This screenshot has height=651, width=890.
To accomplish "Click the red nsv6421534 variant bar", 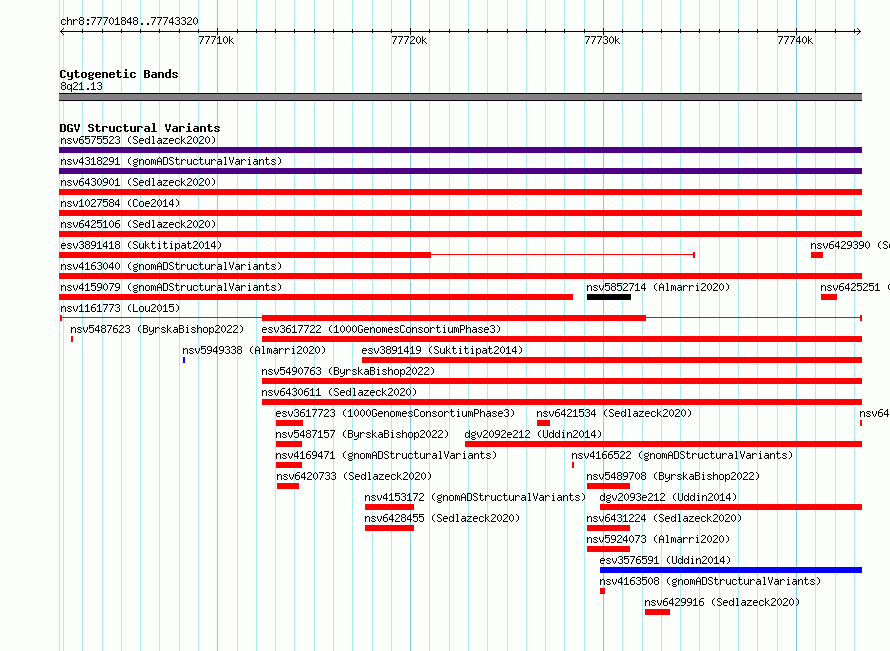I will tap(543, 423).
